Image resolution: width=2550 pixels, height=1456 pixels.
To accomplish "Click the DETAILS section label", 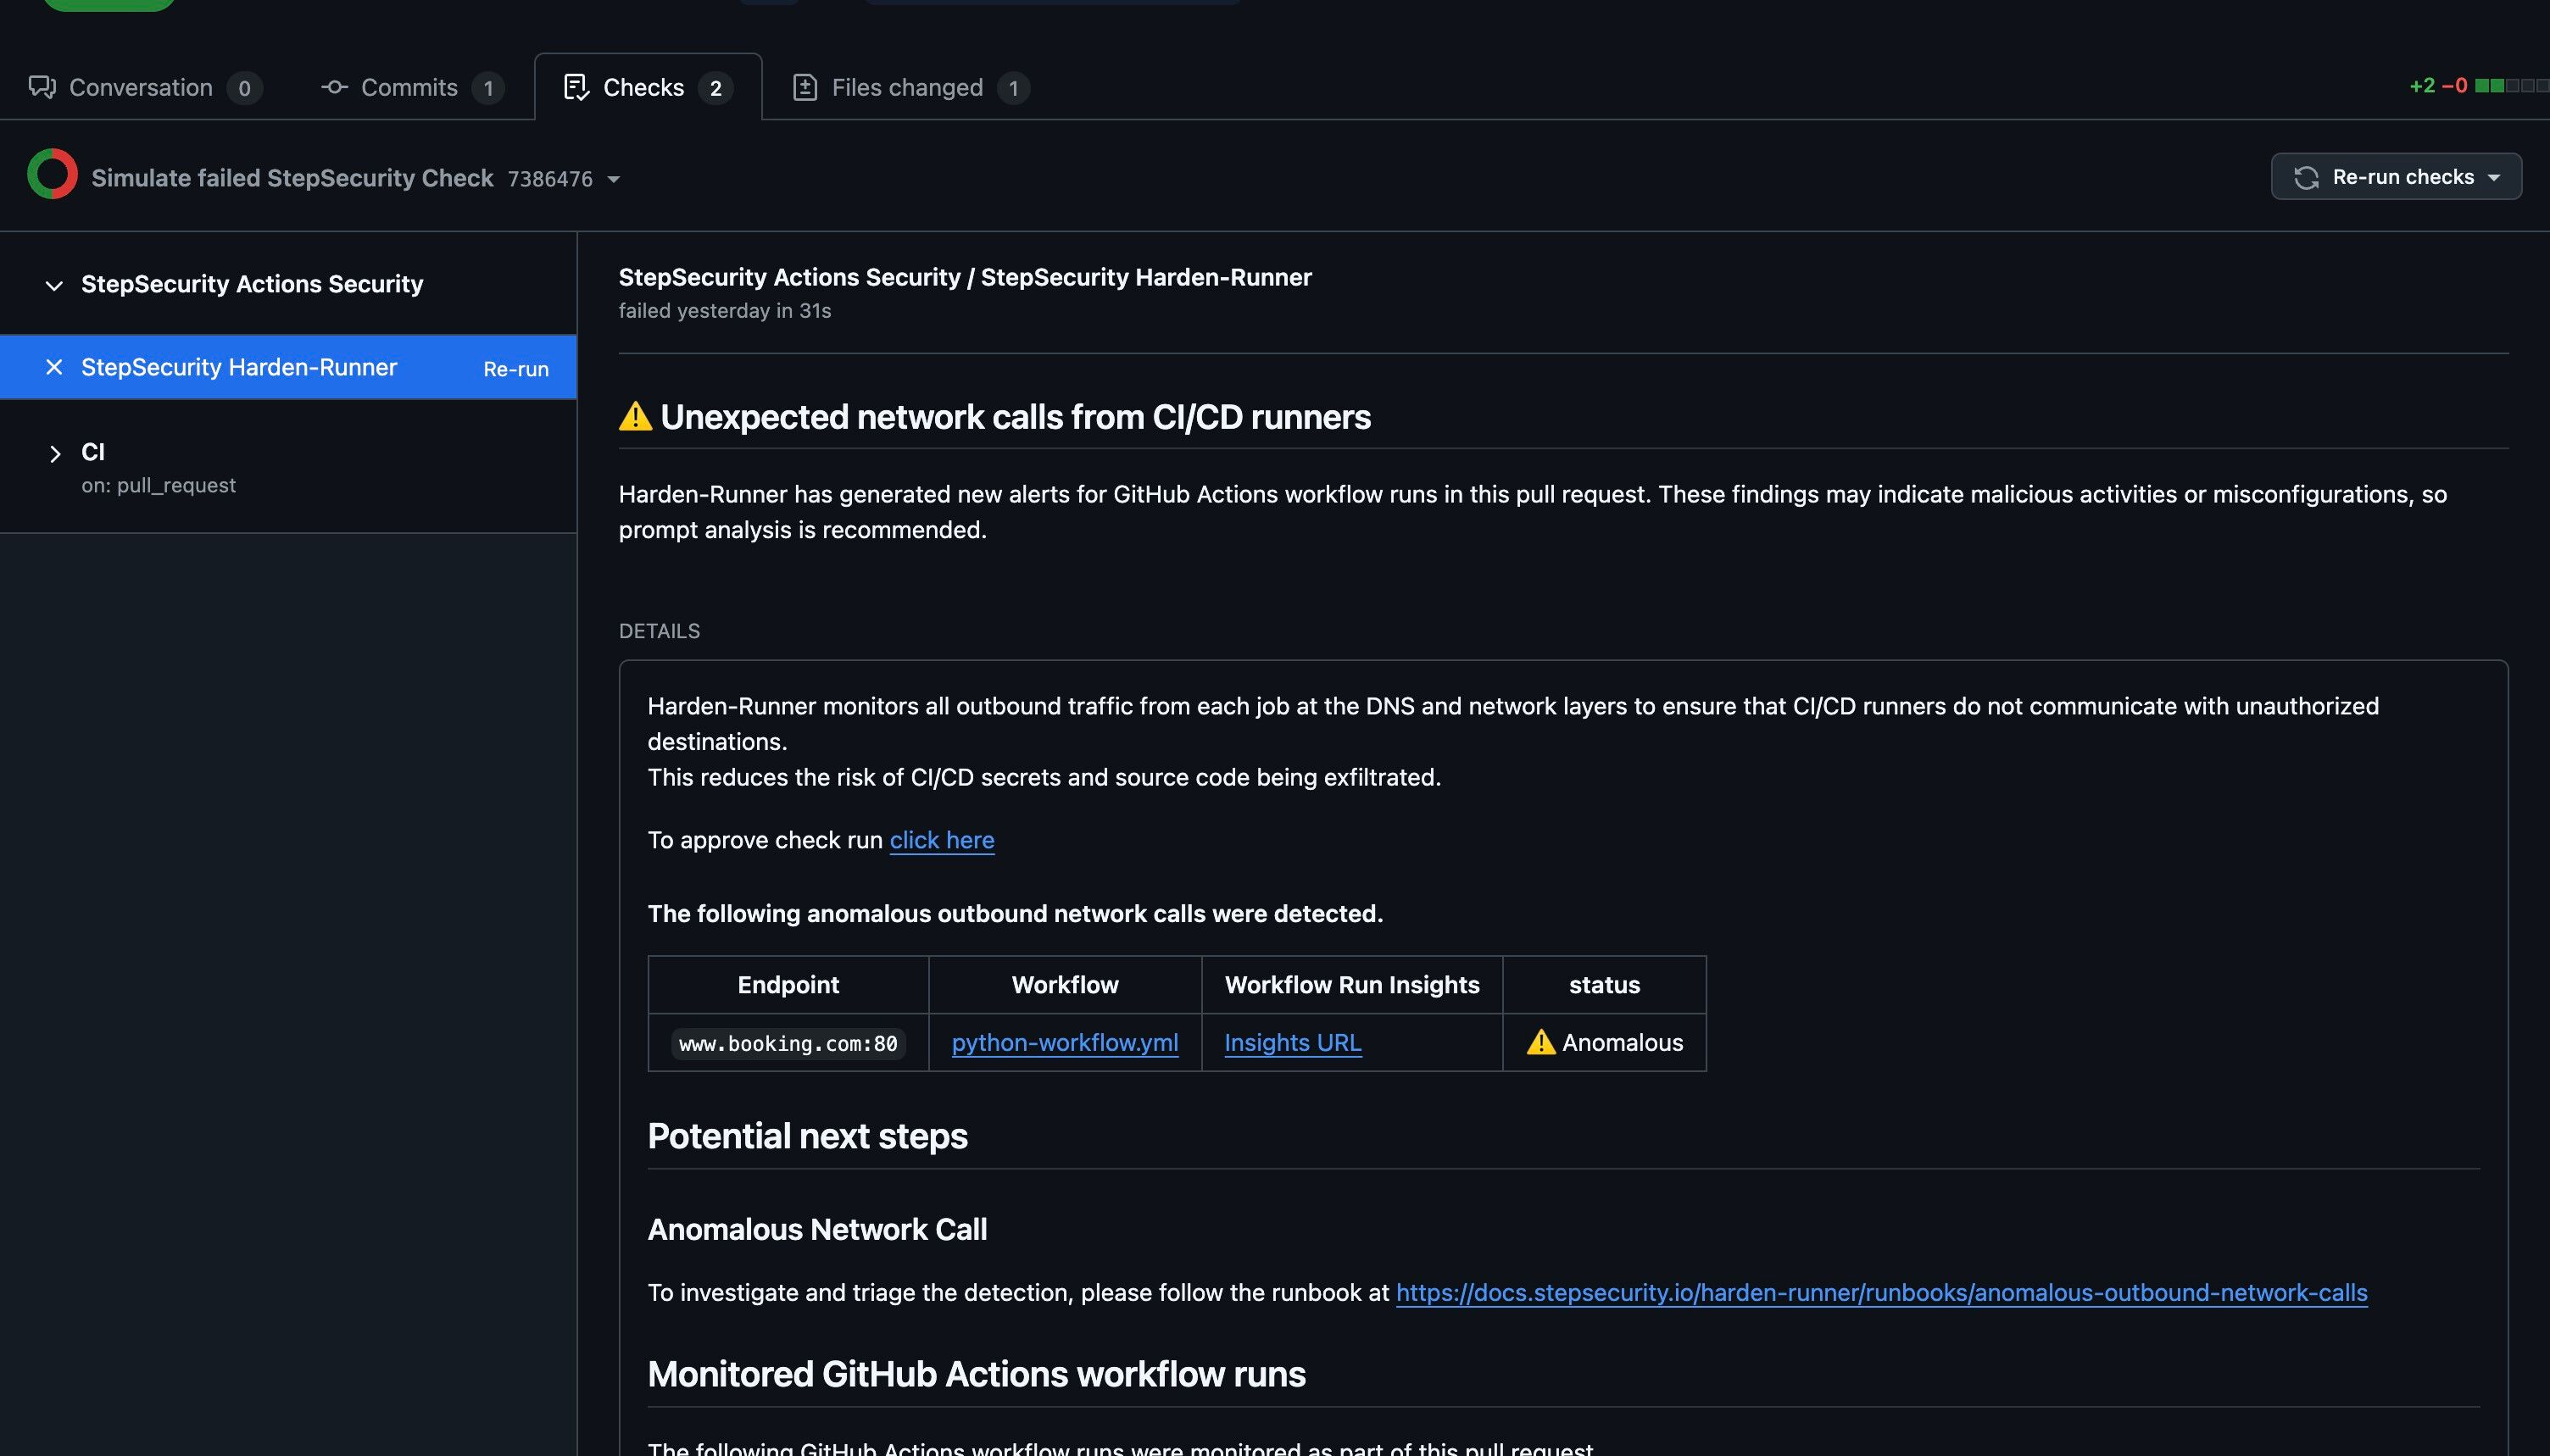I will (660, 631).
